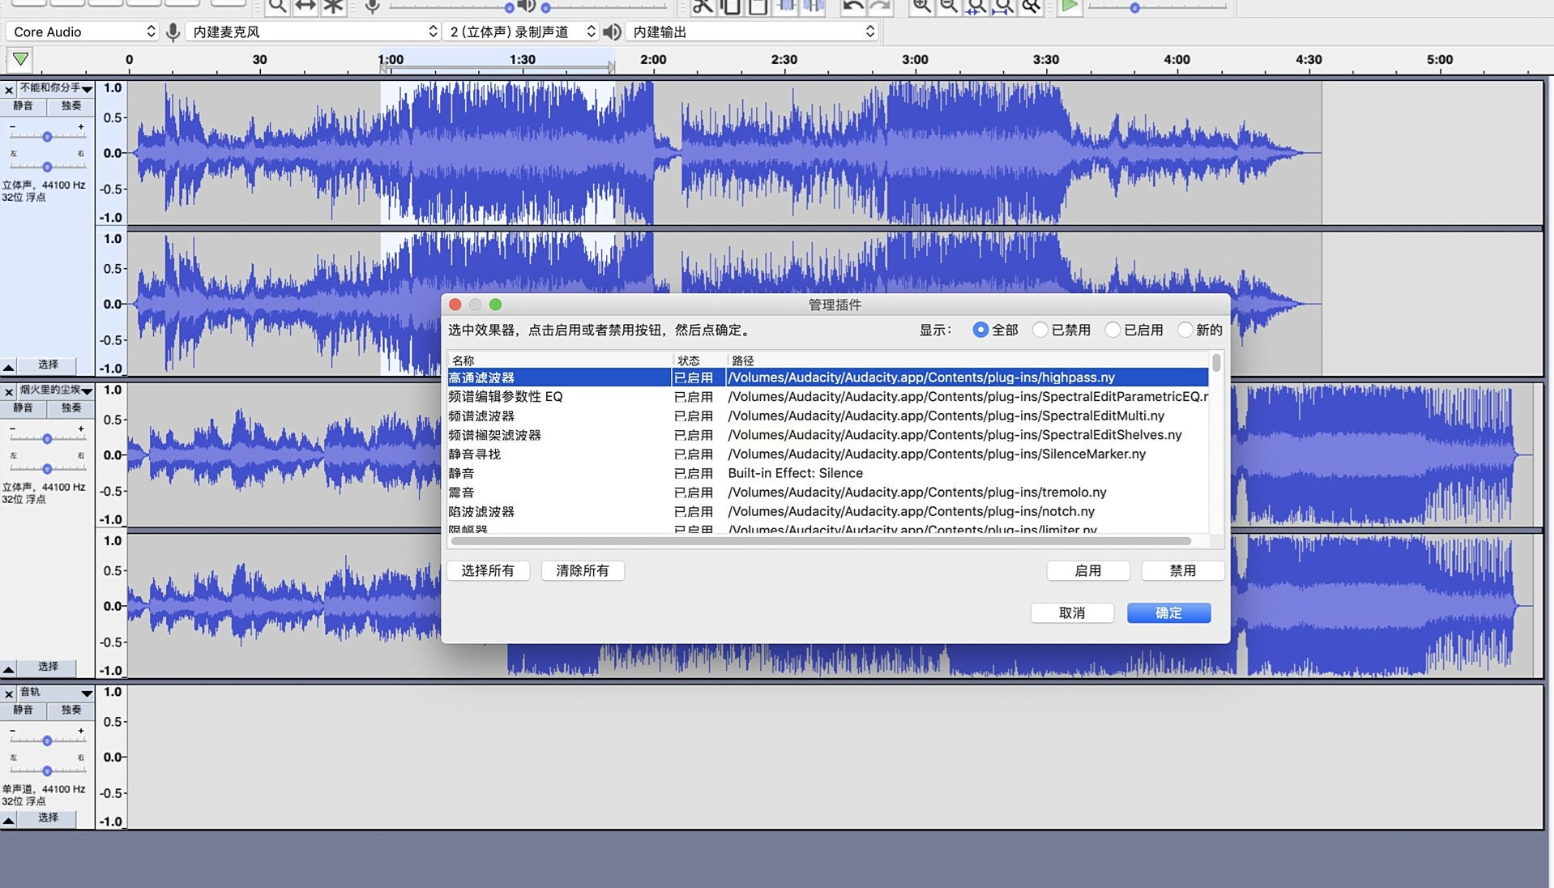Open the 不能和你分手 track name menu
Screen dimensions: 1554x888
[x=56, y=89]
